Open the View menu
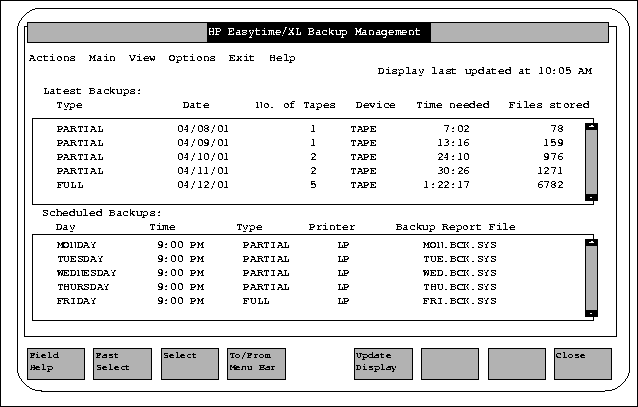 [142, 58]
